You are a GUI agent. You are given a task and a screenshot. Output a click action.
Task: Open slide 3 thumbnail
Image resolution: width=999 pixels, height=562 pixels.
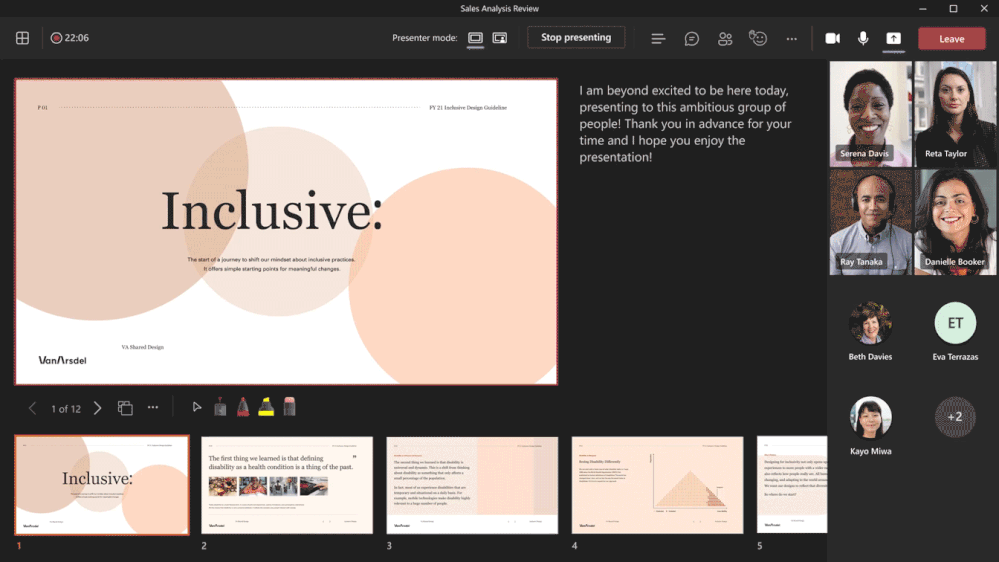(x=472, y=485)
